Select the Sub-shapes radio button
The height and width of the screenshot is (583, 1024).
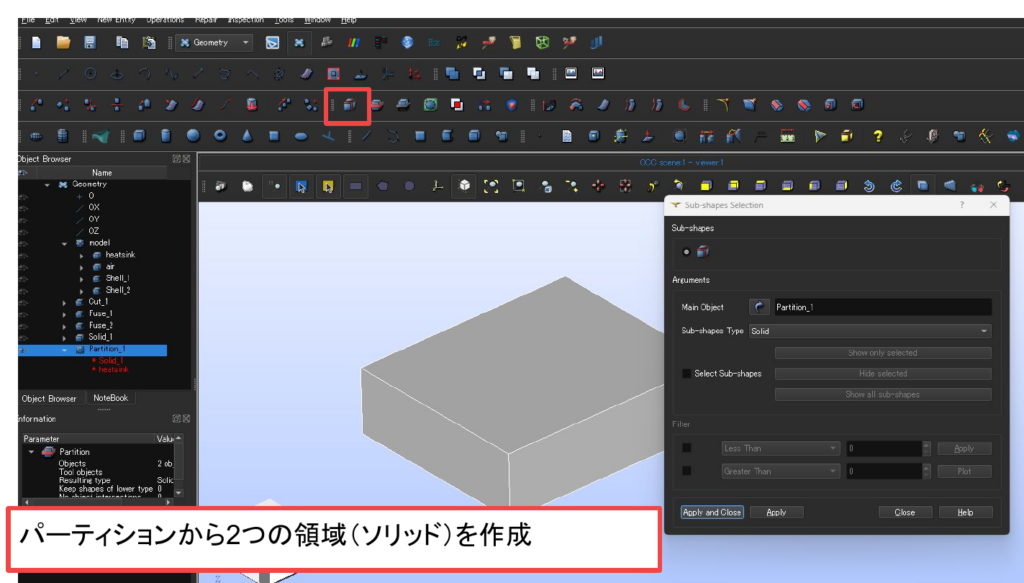pos(686,252)
